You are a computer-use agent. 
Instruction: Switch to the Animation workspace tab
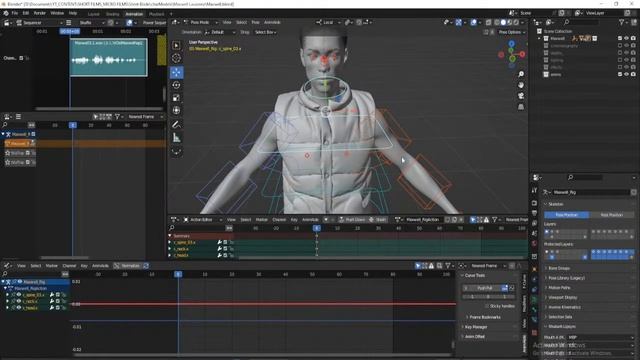coord(134,14)
